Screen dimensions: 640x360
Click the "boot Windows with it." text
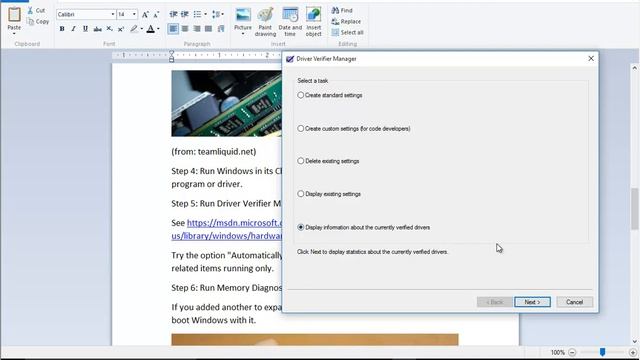(x=213, y=320)
